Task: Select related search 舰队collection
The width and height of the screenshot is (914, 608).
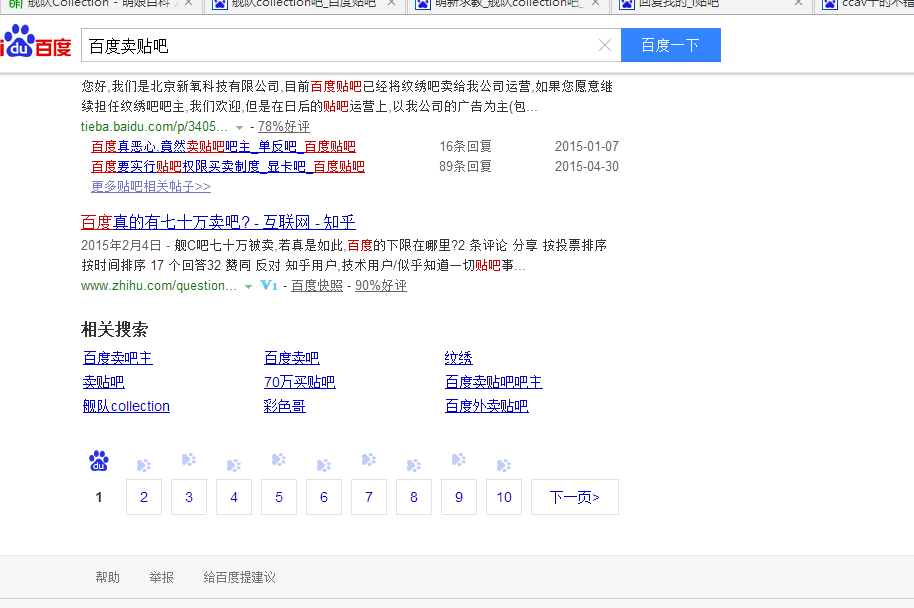Action: (126, 406)
